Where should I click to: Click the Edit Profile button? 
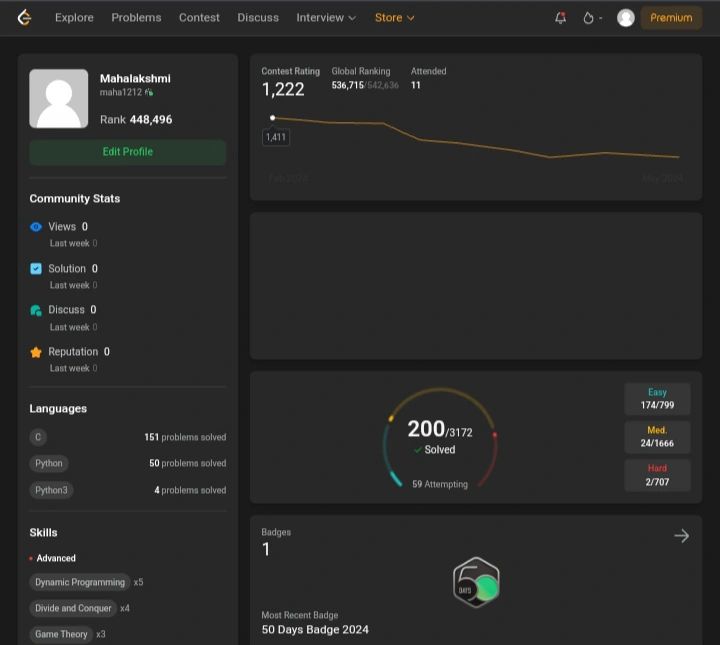pos(128,152)
